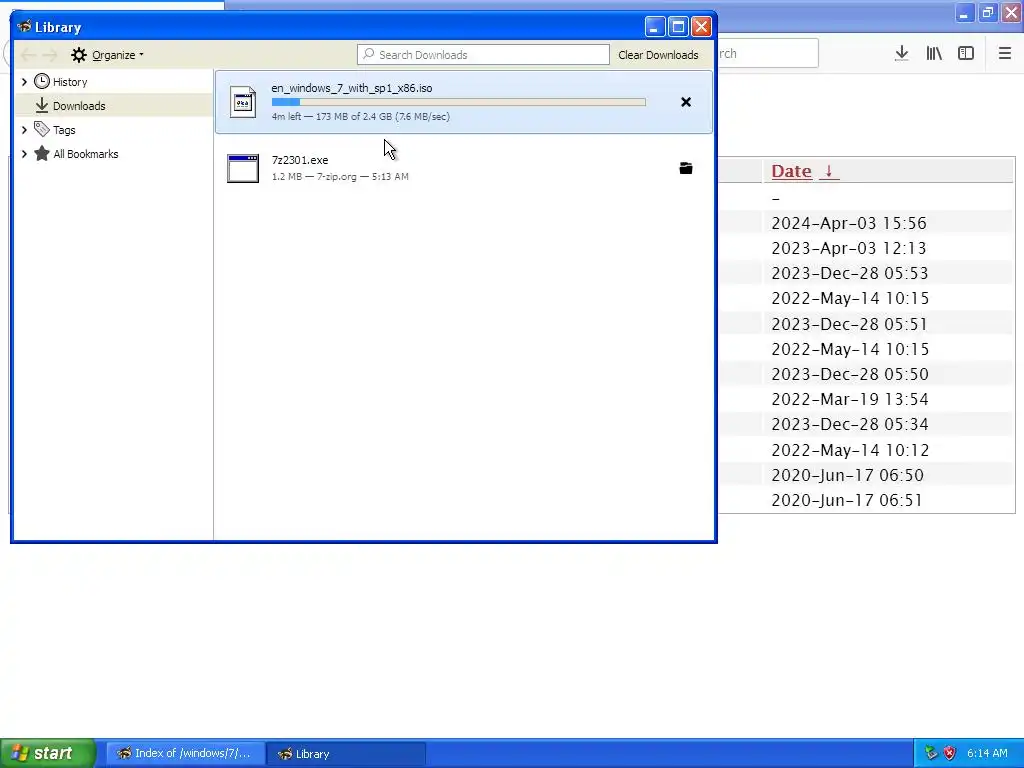Click the red shield security tray icon
The width and height of the screenshot is (1024, 768).
tap(950, 753)
